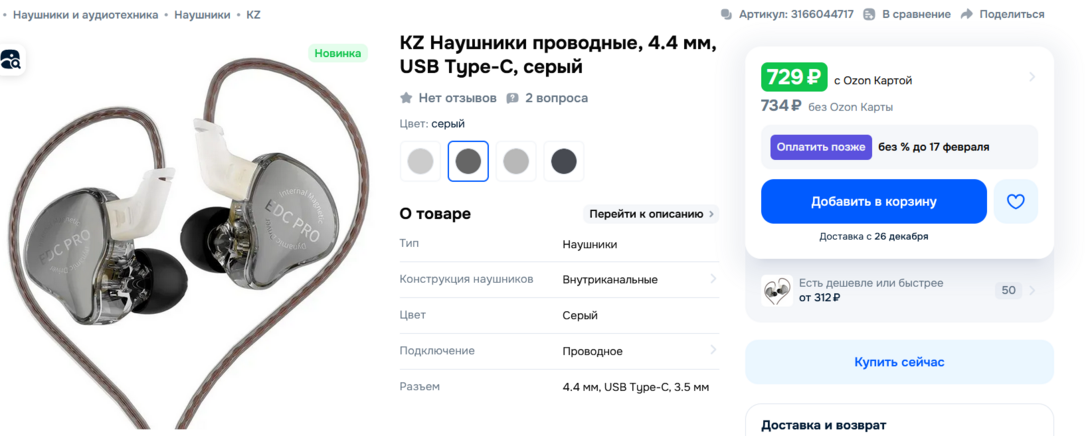
Task: Select the light gray color swatch
Action: click(420, 161)
